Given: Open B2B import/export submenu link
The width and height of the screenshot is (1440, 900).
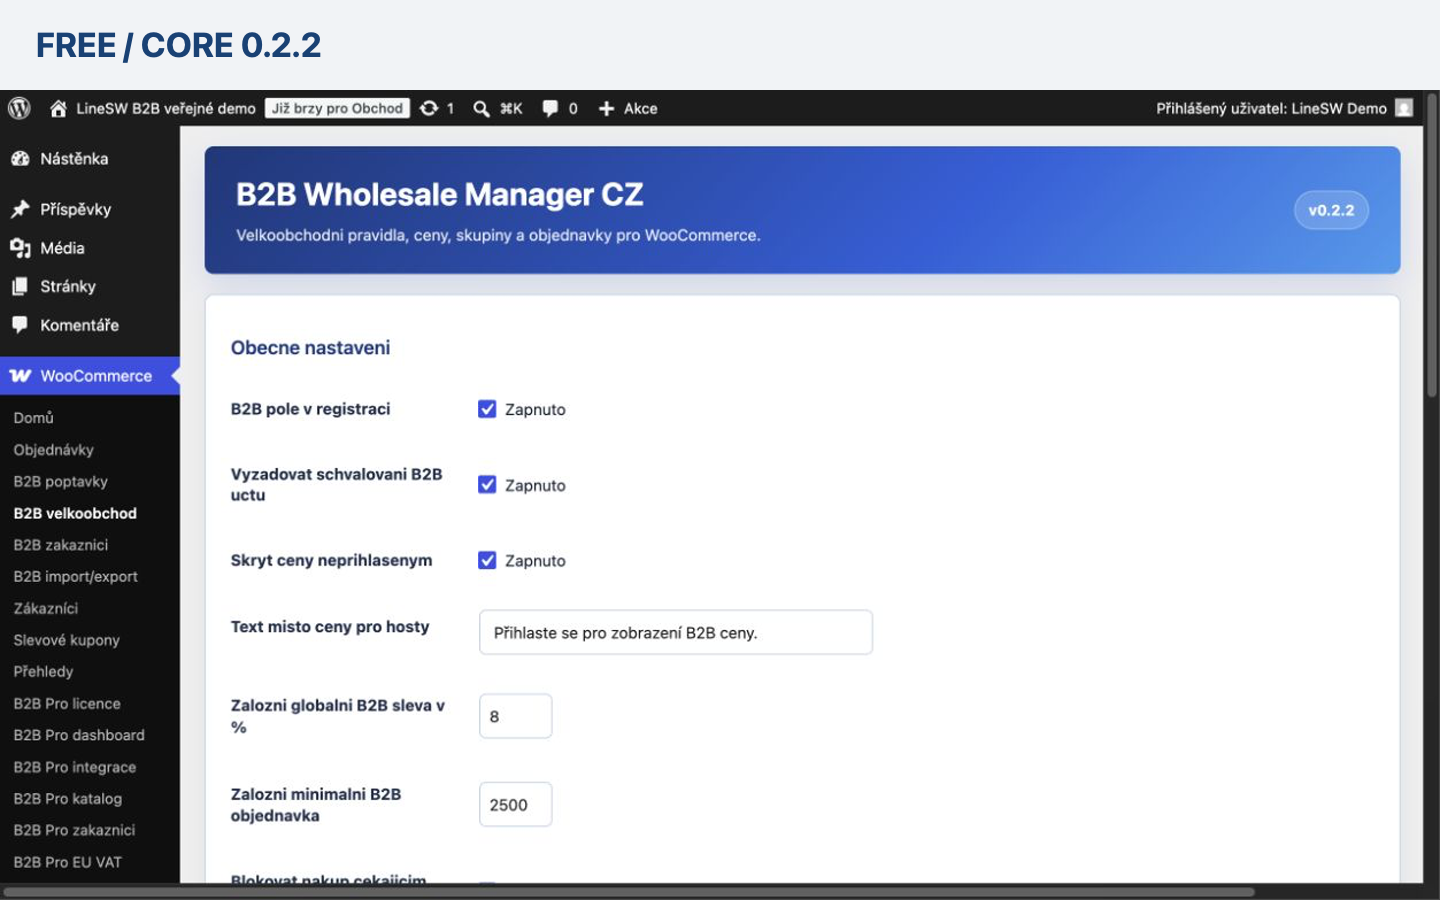Looking at the screenshot, I should pyautogui.click(x=76, y=577).
